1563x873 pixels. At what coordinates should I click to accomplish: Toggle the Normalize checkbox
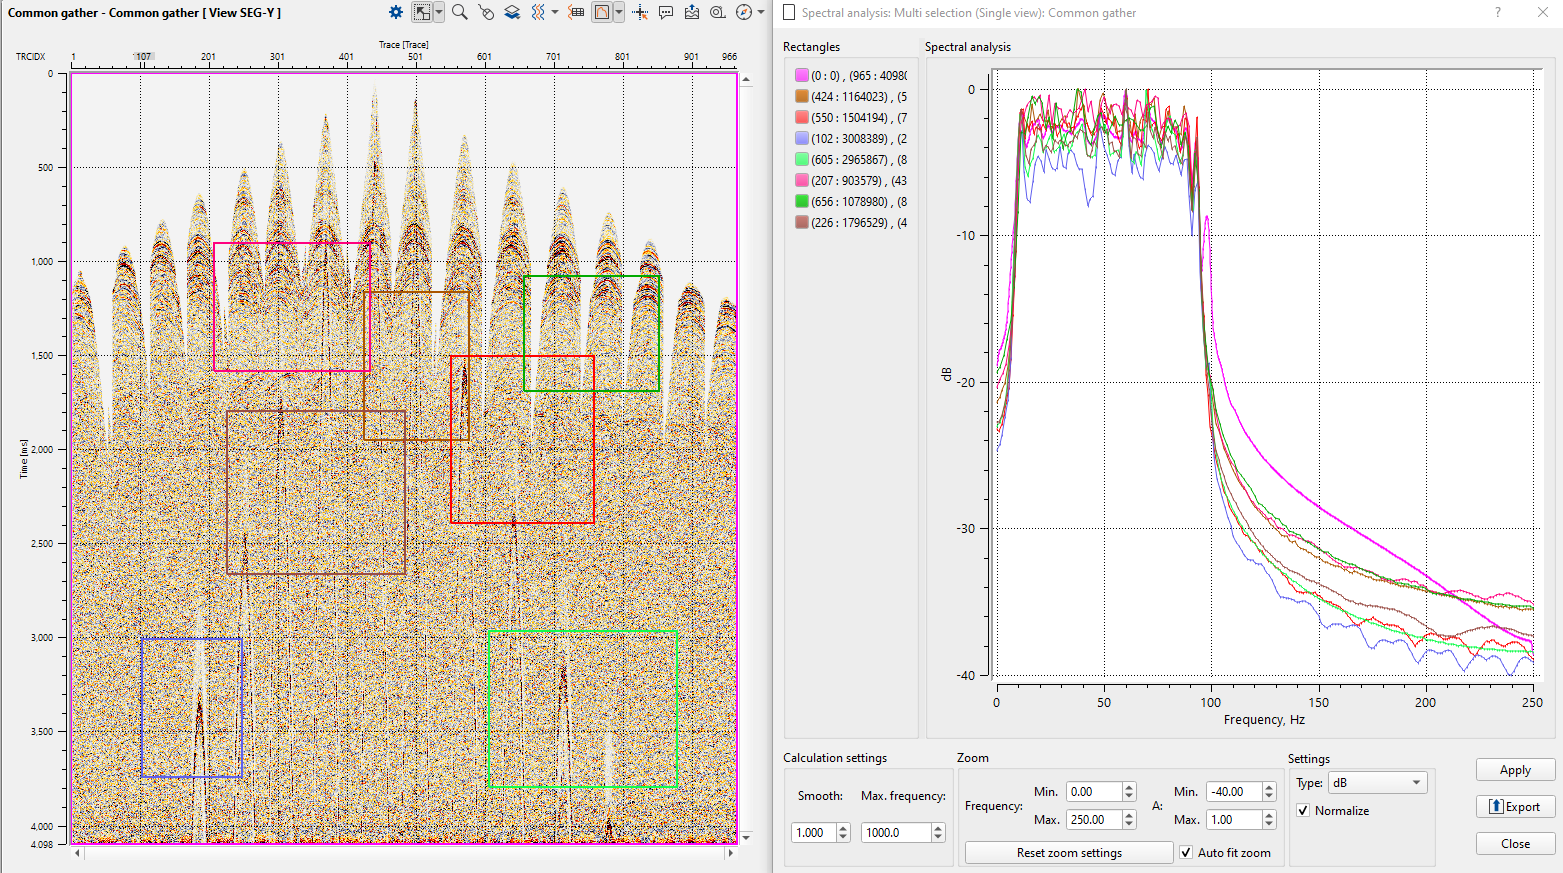[x=1303, y=810]
